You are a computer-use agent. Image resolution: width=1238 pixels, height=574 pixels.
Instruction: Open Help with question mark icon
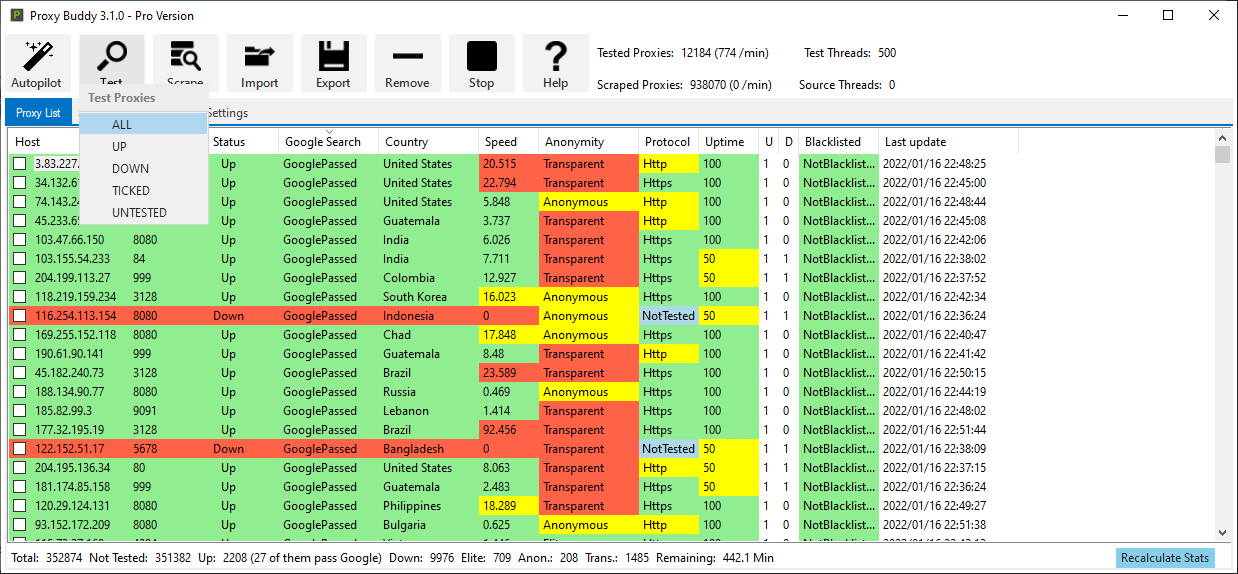coord(555,56)
